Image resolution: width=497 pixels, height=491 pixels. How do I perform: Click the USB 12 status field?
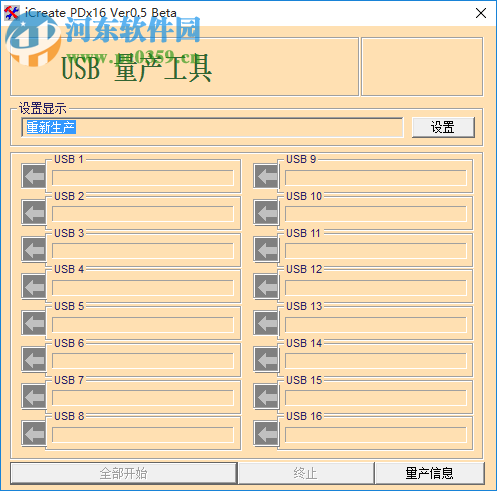coord(376,288)
